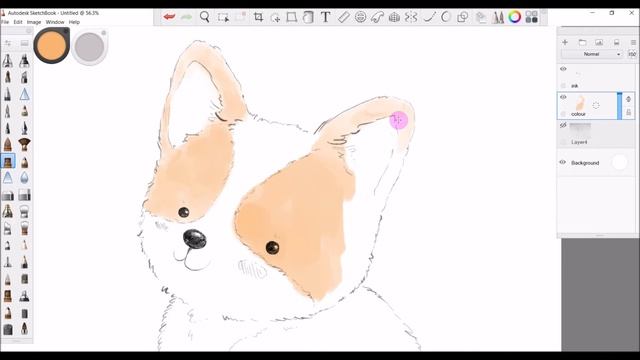Click the colour layer reorder handle
This screenshot has width=640, height=360.
point(629,99)
